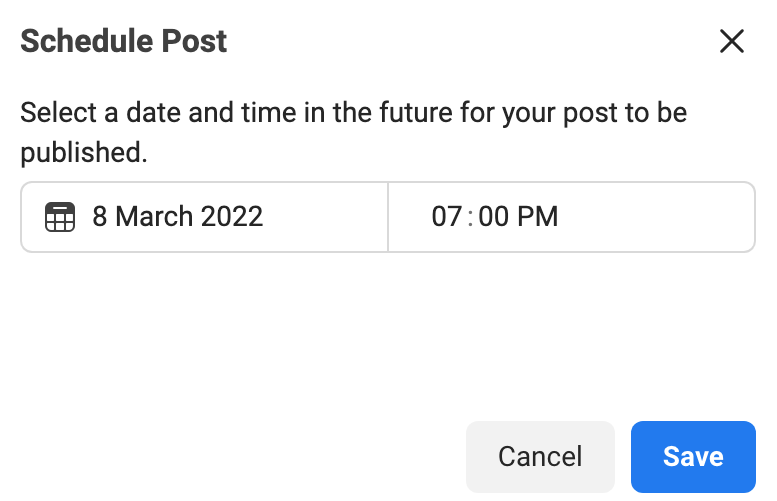The image size is (777, 501).
Task: Click the day number 8 in the date
Action: [x=100, y=217]
